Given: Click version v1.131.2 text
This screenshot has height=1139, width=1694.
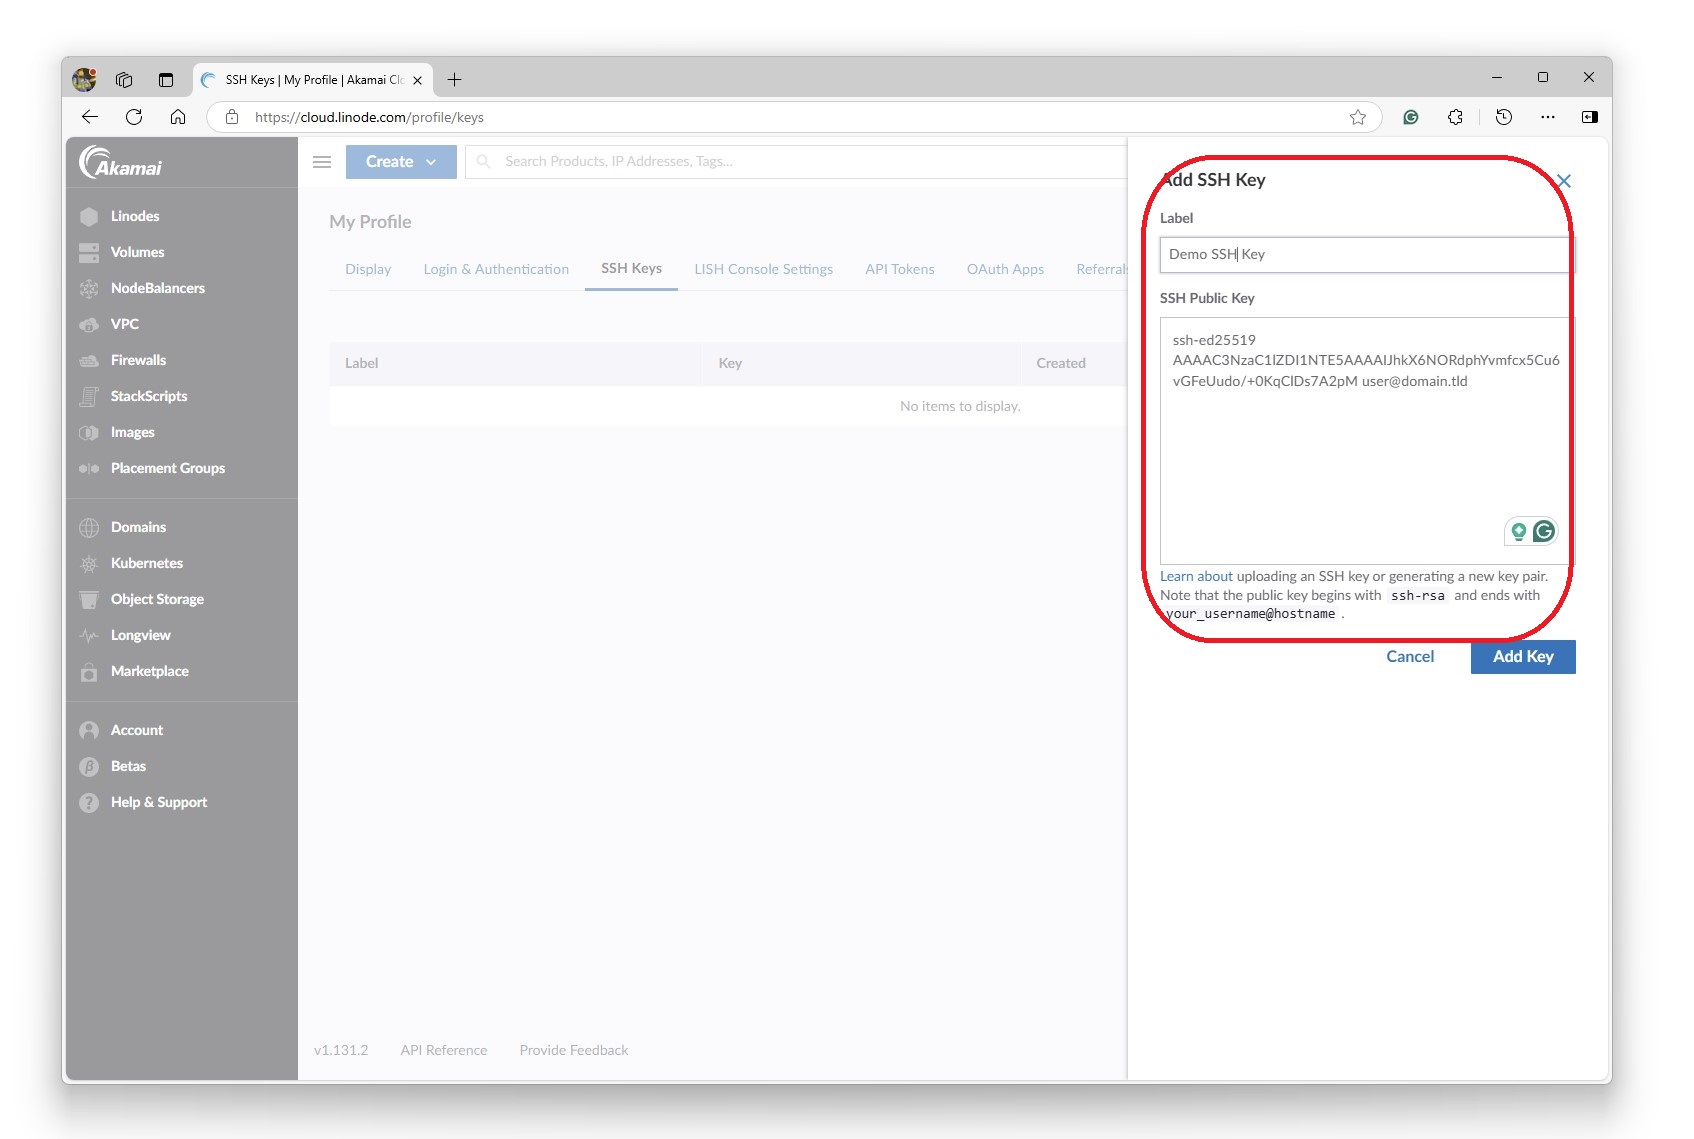Looking at the screenshot, I should (x=341, y=1050).
